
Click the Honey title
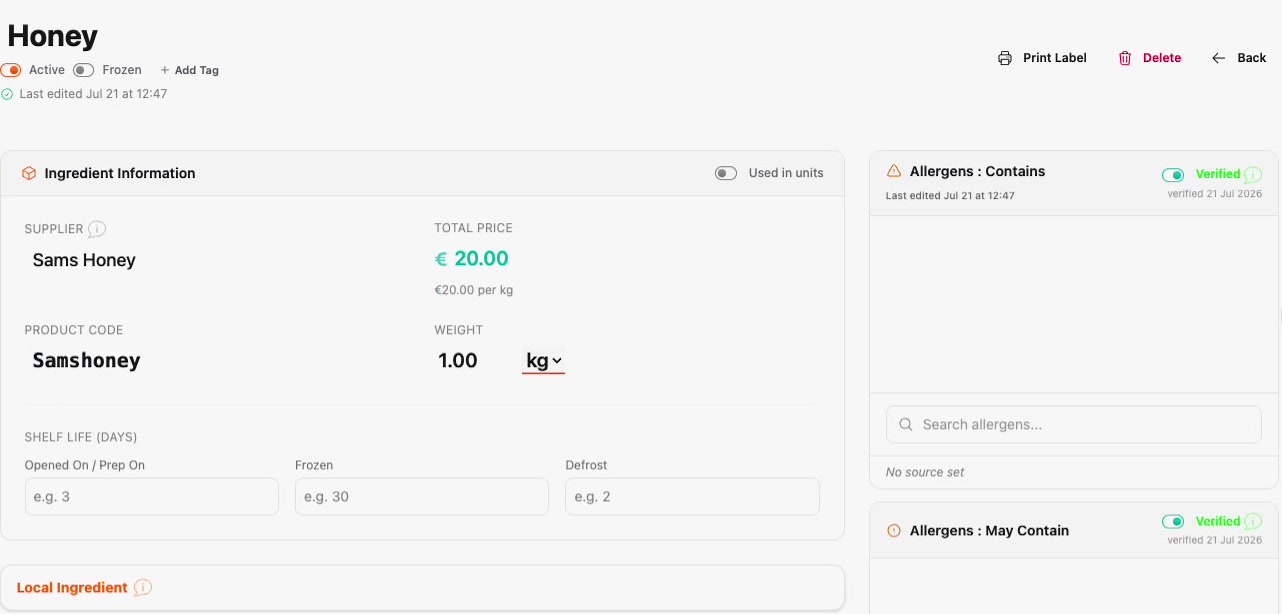pos(53,36)
